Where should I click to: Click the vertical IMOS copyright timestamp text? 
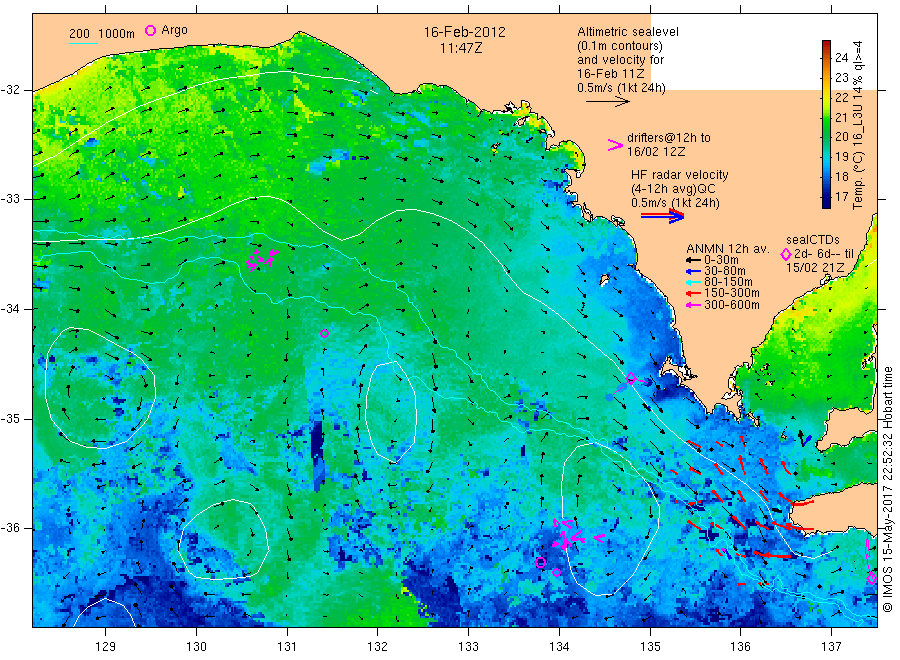coord(888,490)
